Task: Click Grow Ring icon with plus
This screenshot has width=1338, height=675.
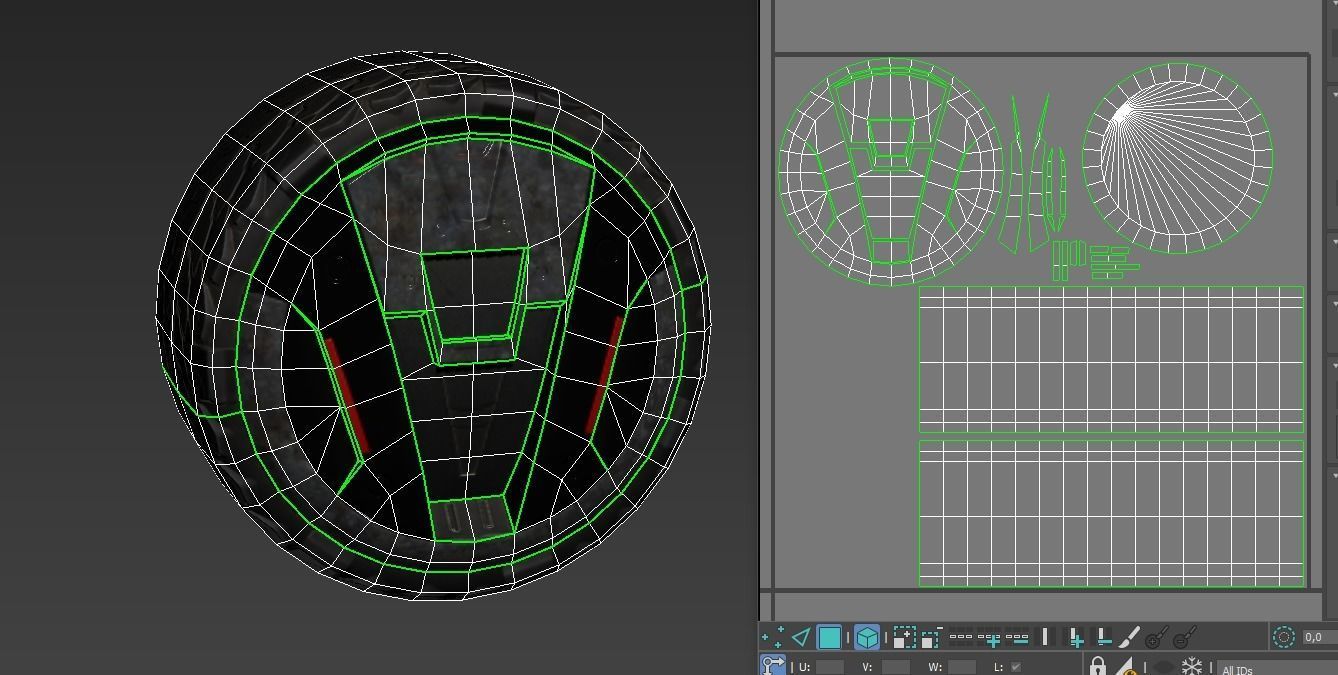Action: click(x=1075, y=638)
